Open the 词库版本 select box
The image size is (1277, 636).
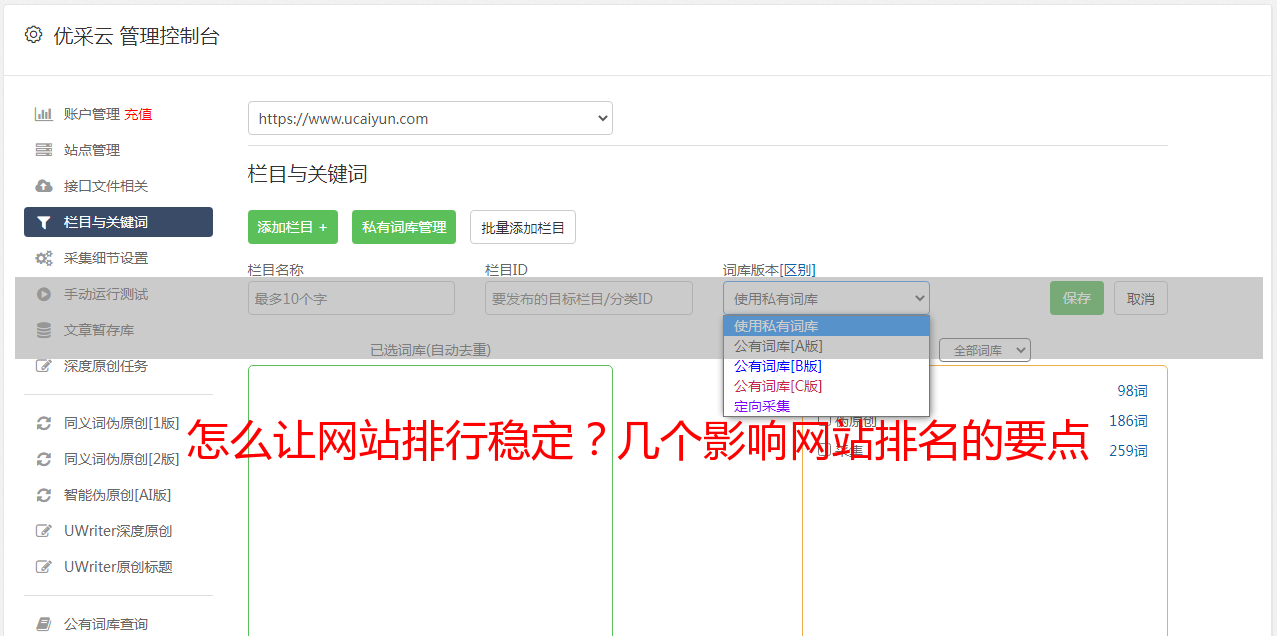point(826,298)
